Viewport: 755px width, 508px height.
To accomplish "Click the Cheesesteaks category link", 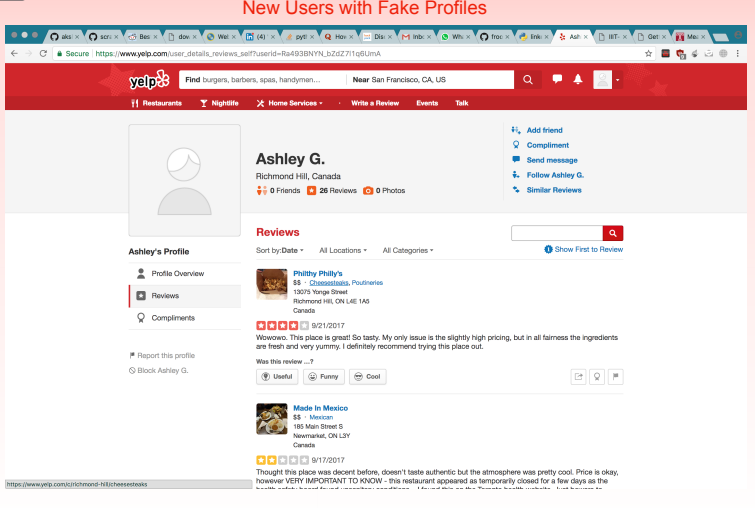I will pyautogui.click(x=329, y=283).
